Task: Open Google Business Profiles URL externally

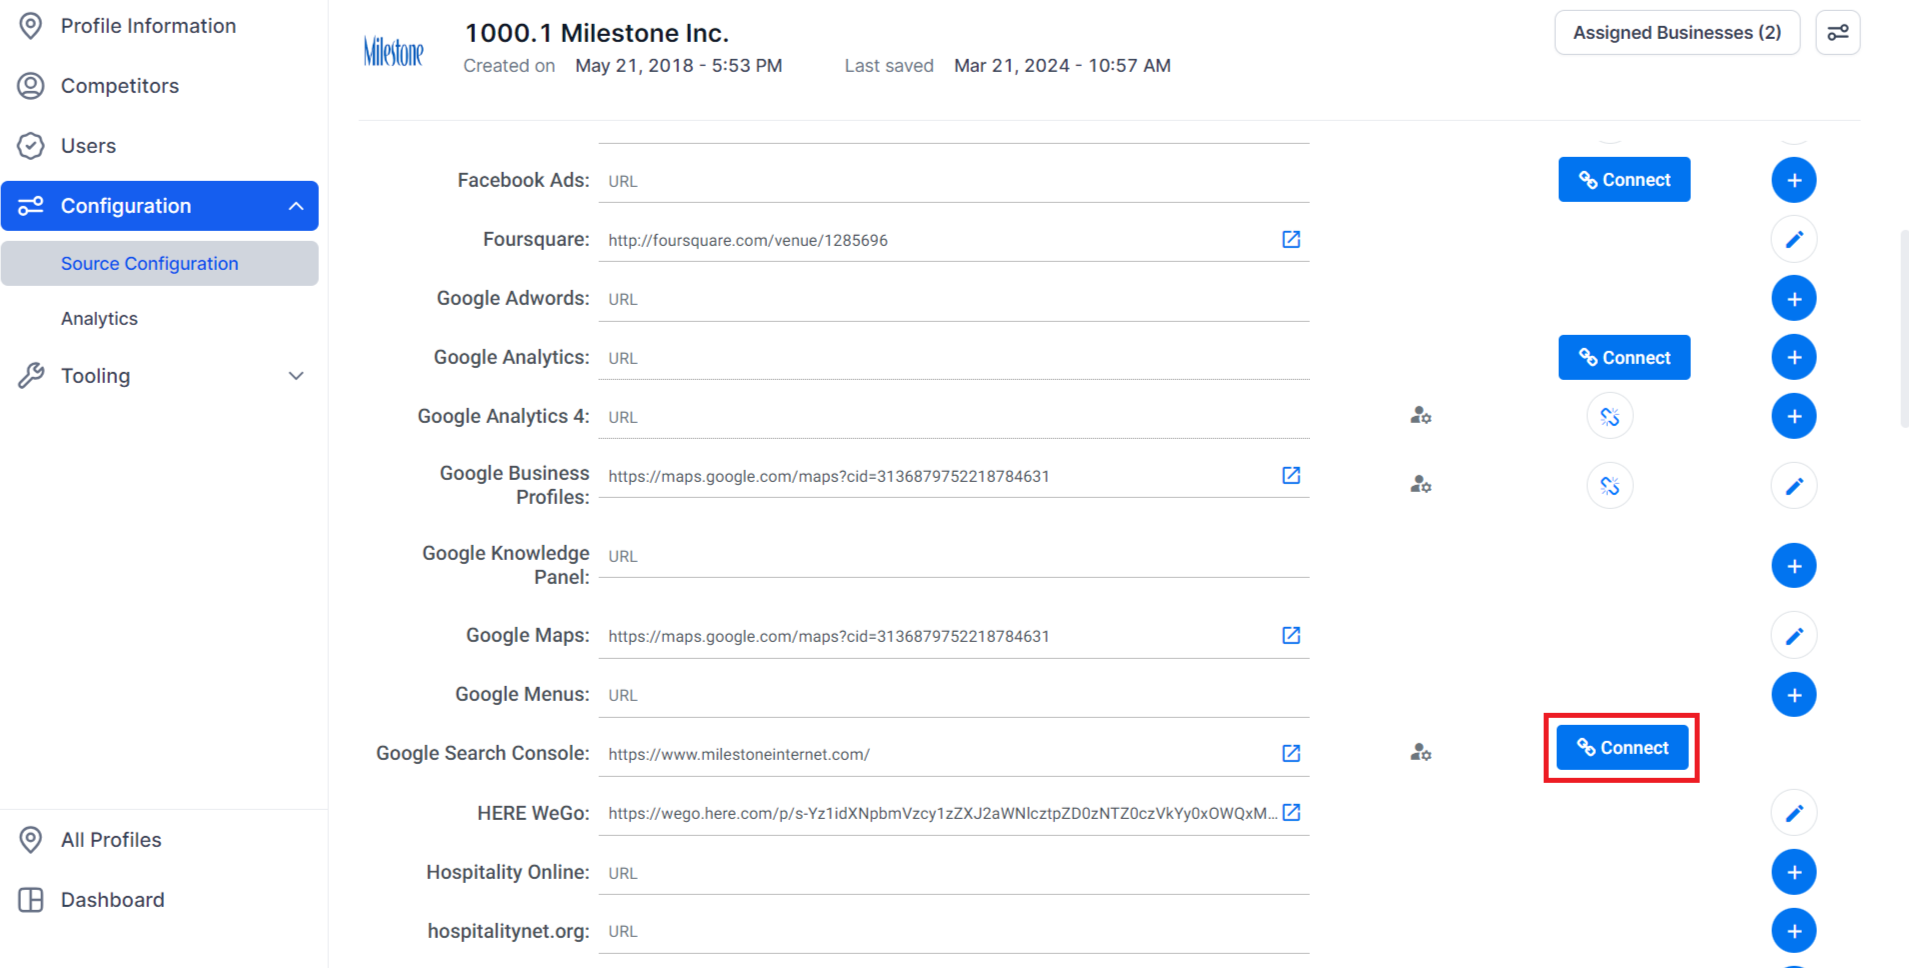Action: click(x=1291, y=475)
